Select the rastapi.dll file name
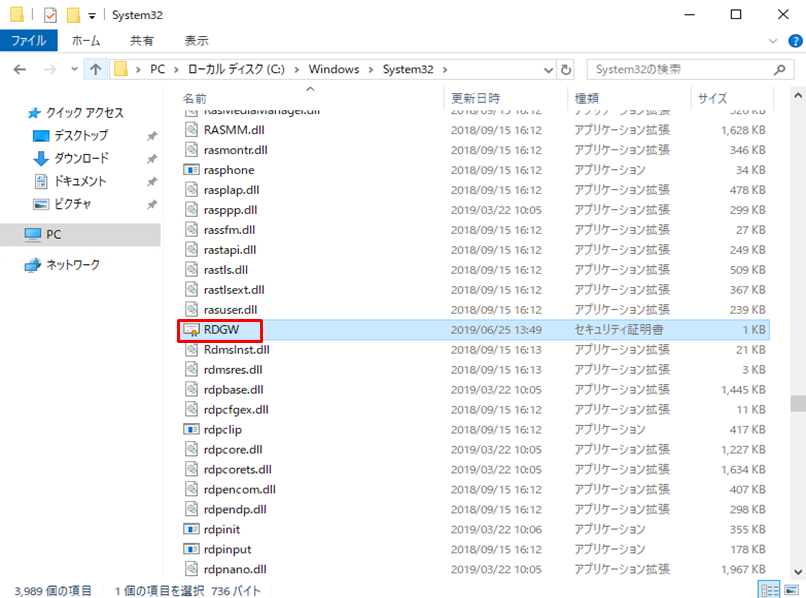This screenshot has height=598, width=806. 230,250
